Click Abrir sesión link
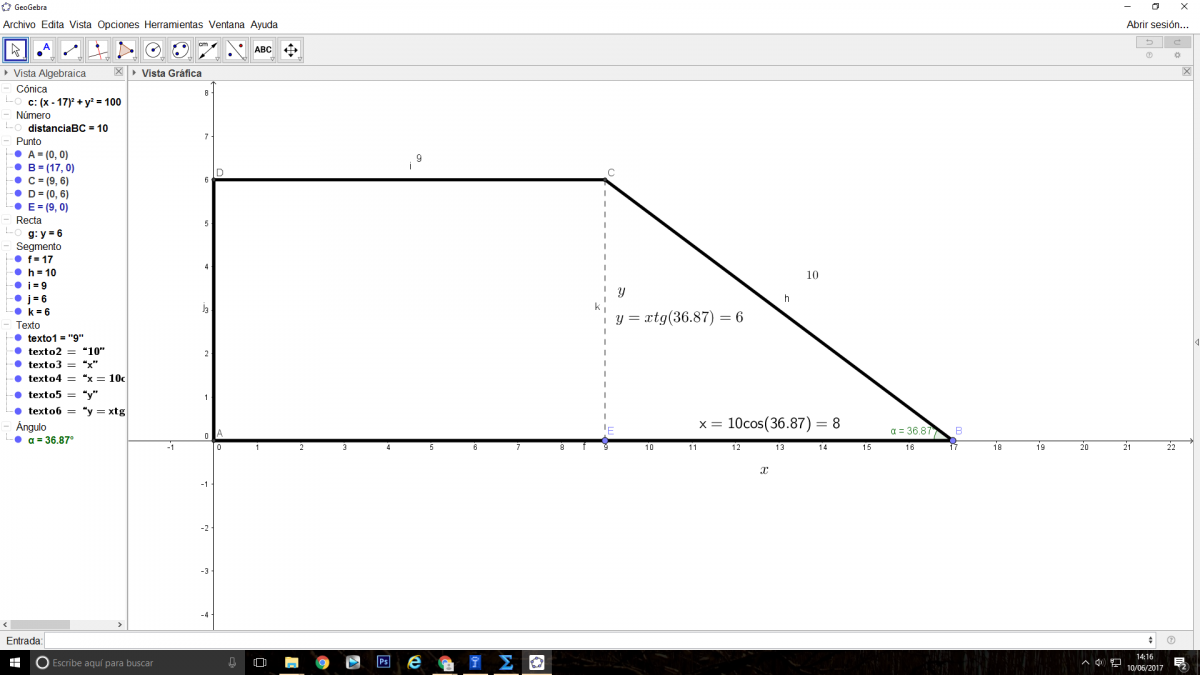Screen dimensions: 1200x675 1157,24
